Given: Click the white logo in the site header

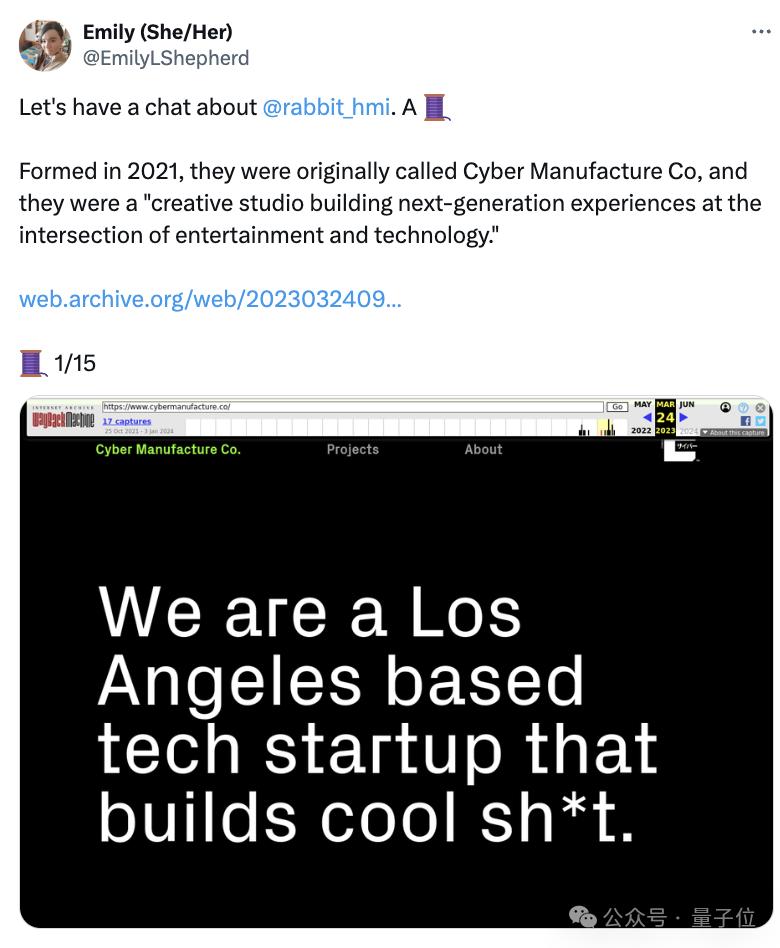Looking at the screenshot, I should tap(680, 450).
